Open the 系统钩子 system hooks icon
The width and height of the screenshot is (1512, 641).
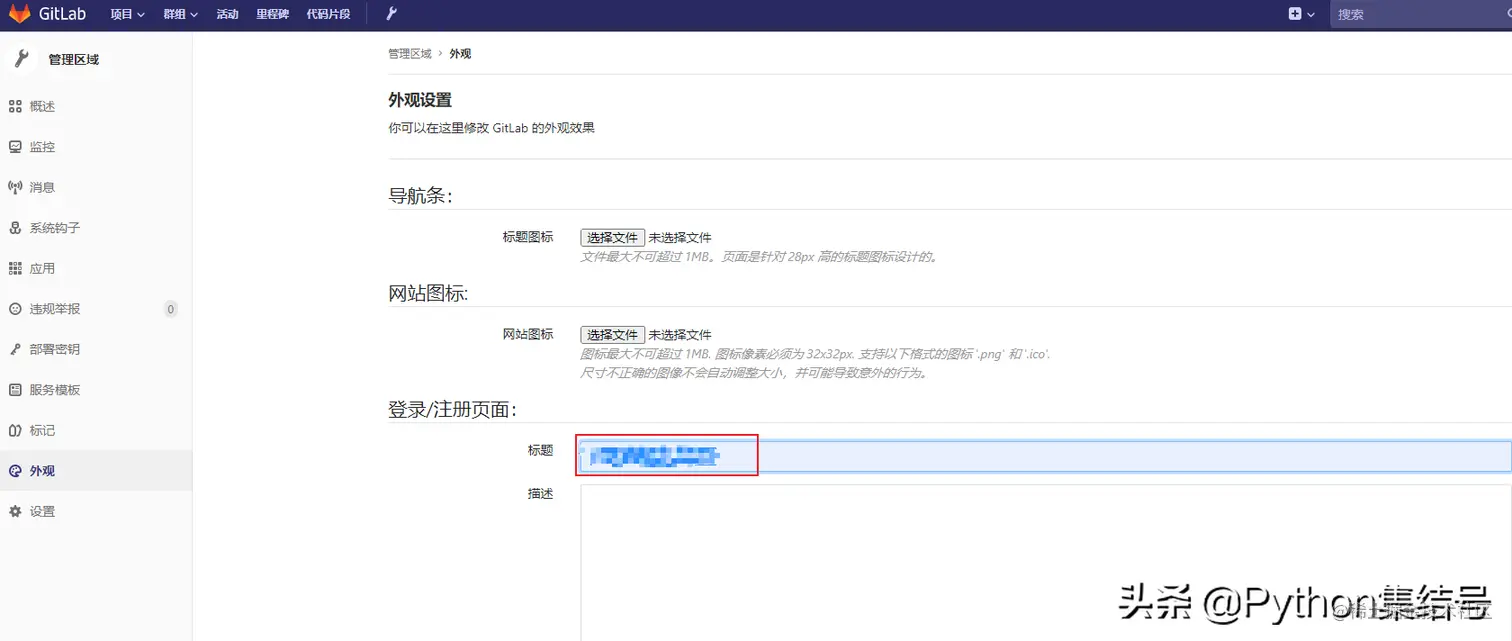click(x=14, y=227)
